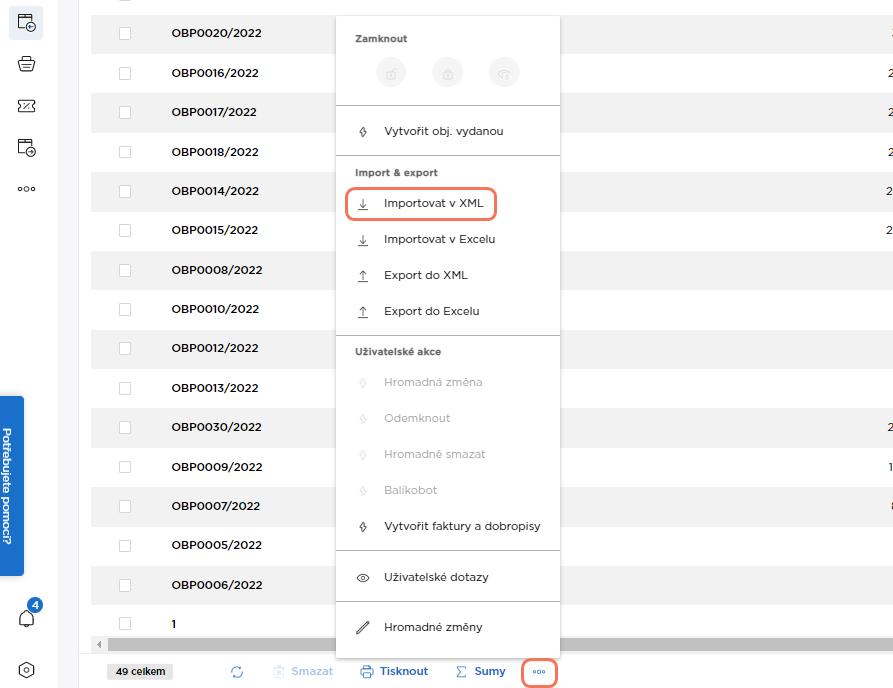Click the eye icon beside Uživatelské dotazy
The width and height of the screenshot is (893, 688).
click(x=363, y=578)
